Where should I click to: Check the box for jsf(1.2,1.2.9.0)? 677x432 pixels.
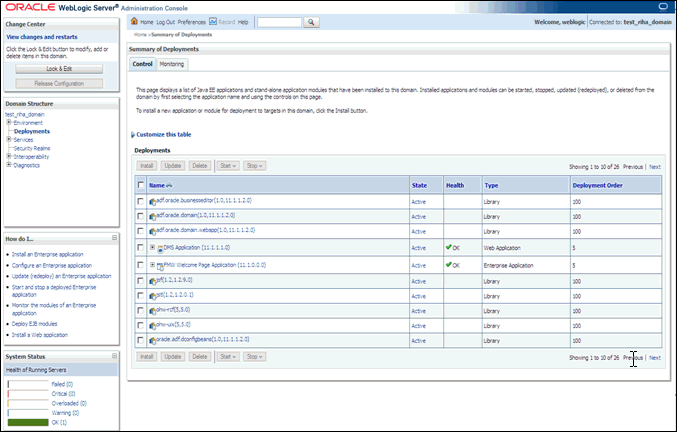140,281
